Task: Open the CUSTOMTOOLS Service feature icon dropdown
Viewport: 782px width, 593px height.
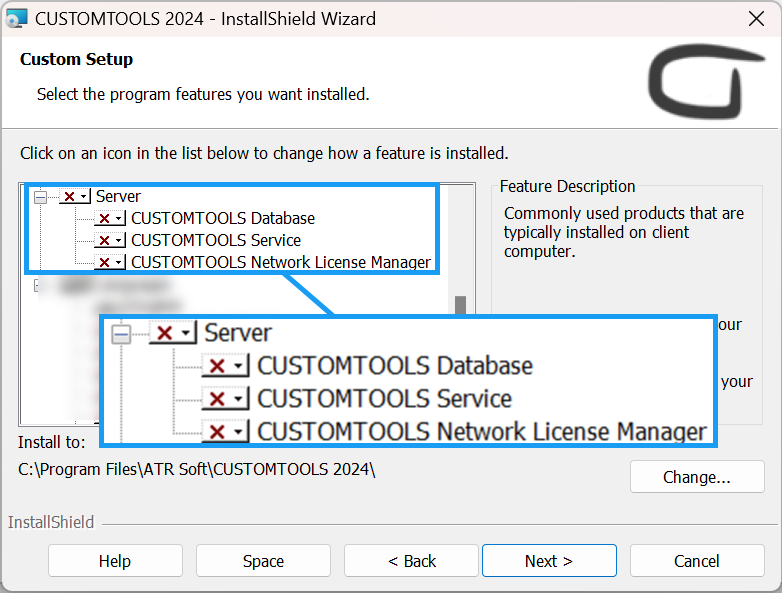Action: (x=110, y=240)
